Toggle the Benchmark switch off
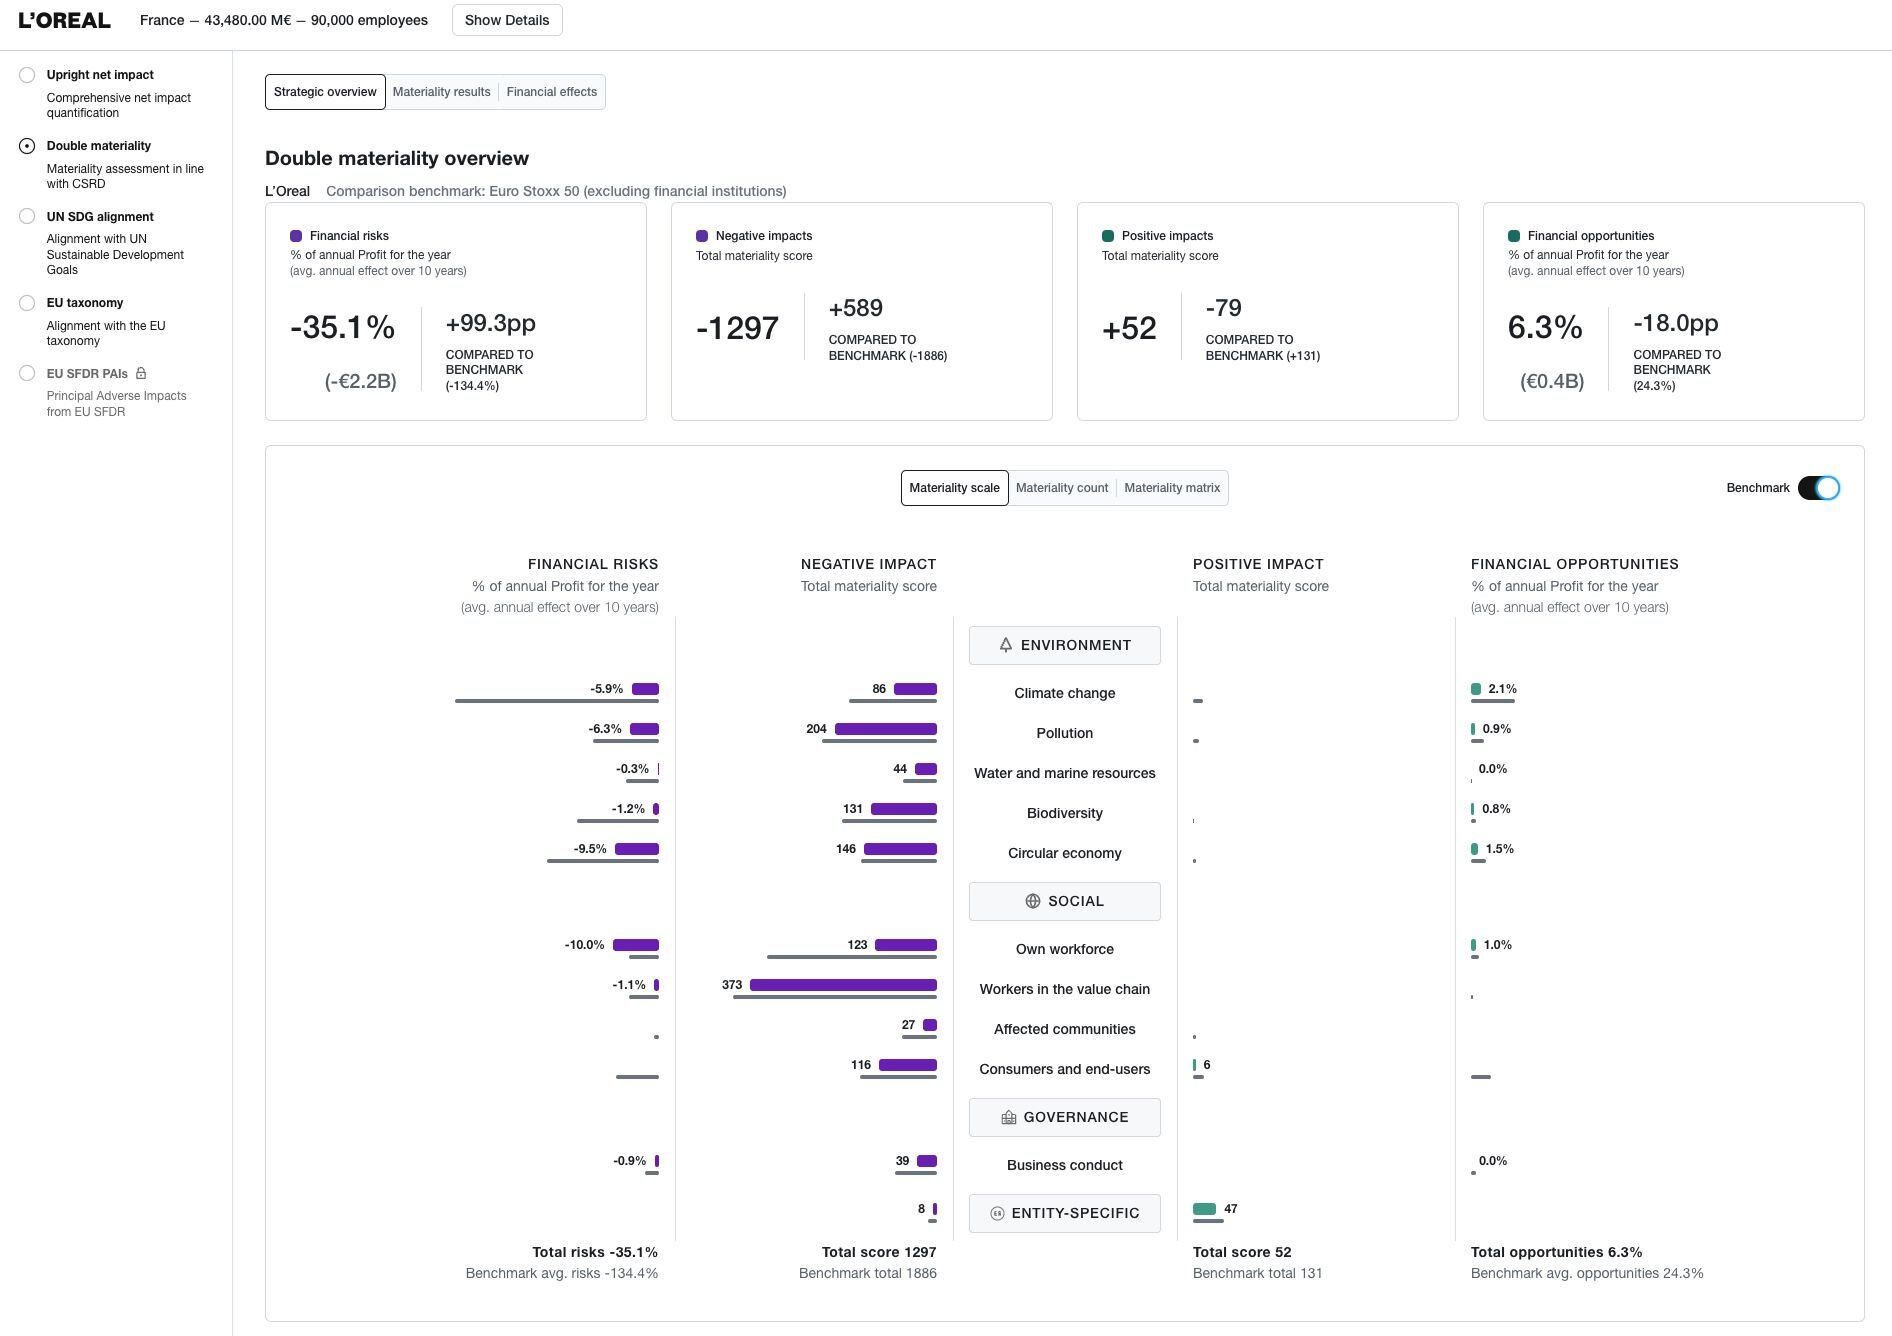This screenshot has width=1892, height=1336. tap(1819, 488)
